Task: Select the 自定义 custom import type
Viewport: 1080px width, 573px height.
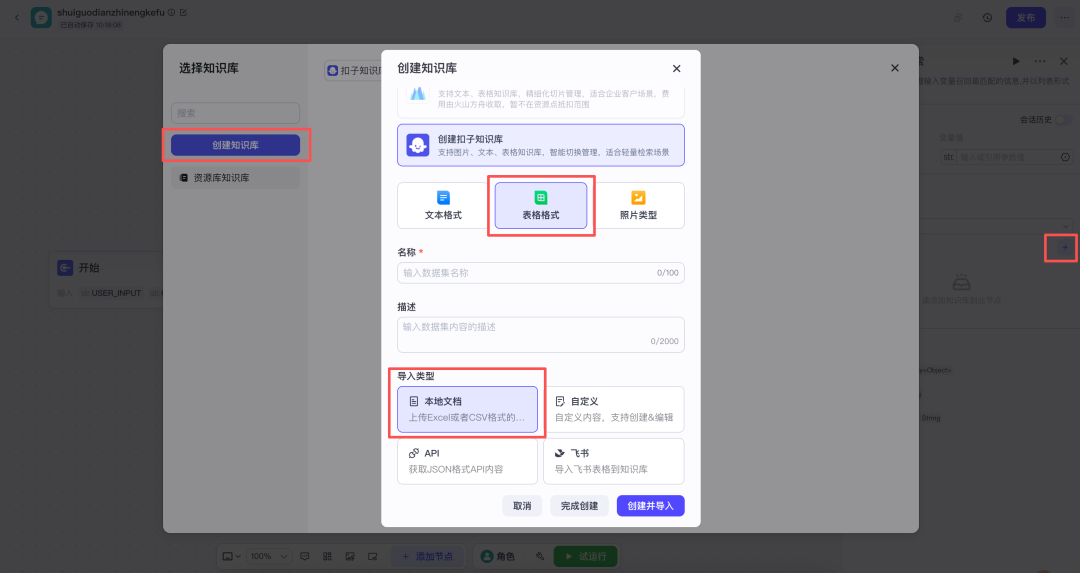Action: tap(613, 409)
